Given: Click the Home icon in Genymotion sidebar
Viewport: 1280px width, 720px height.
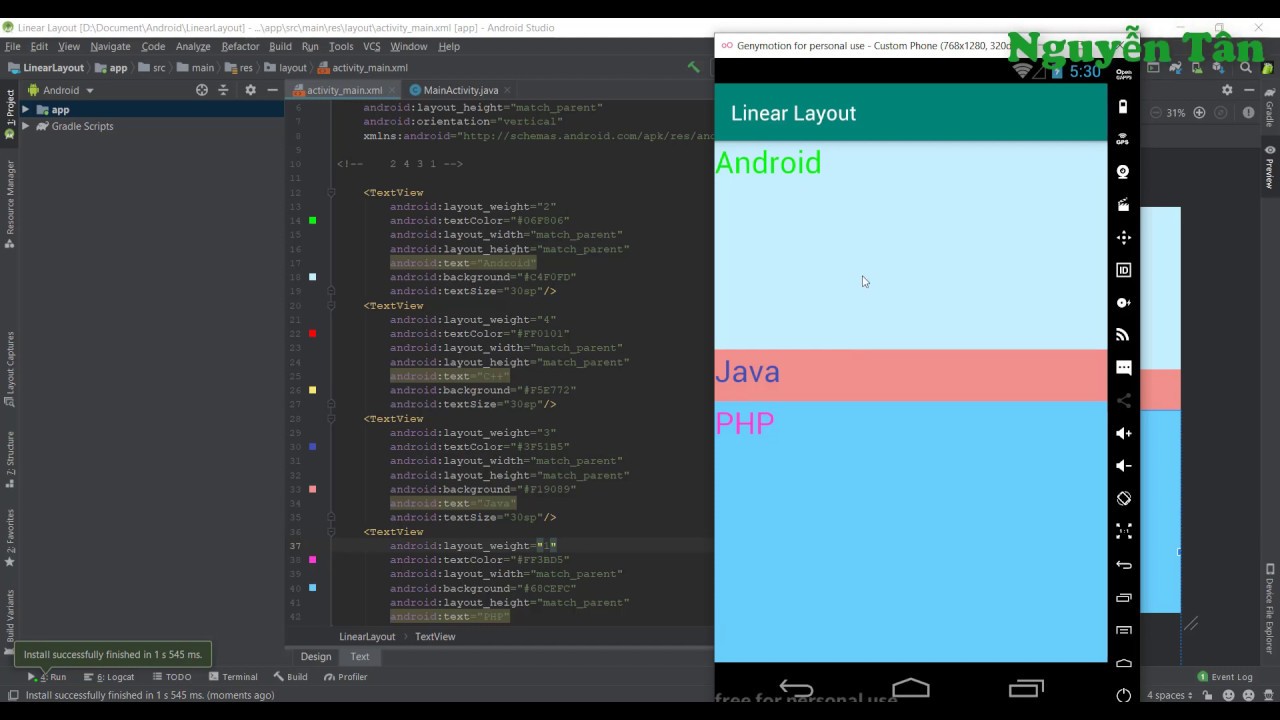Looking at the screenshot, I should (x=1123, y=662).
